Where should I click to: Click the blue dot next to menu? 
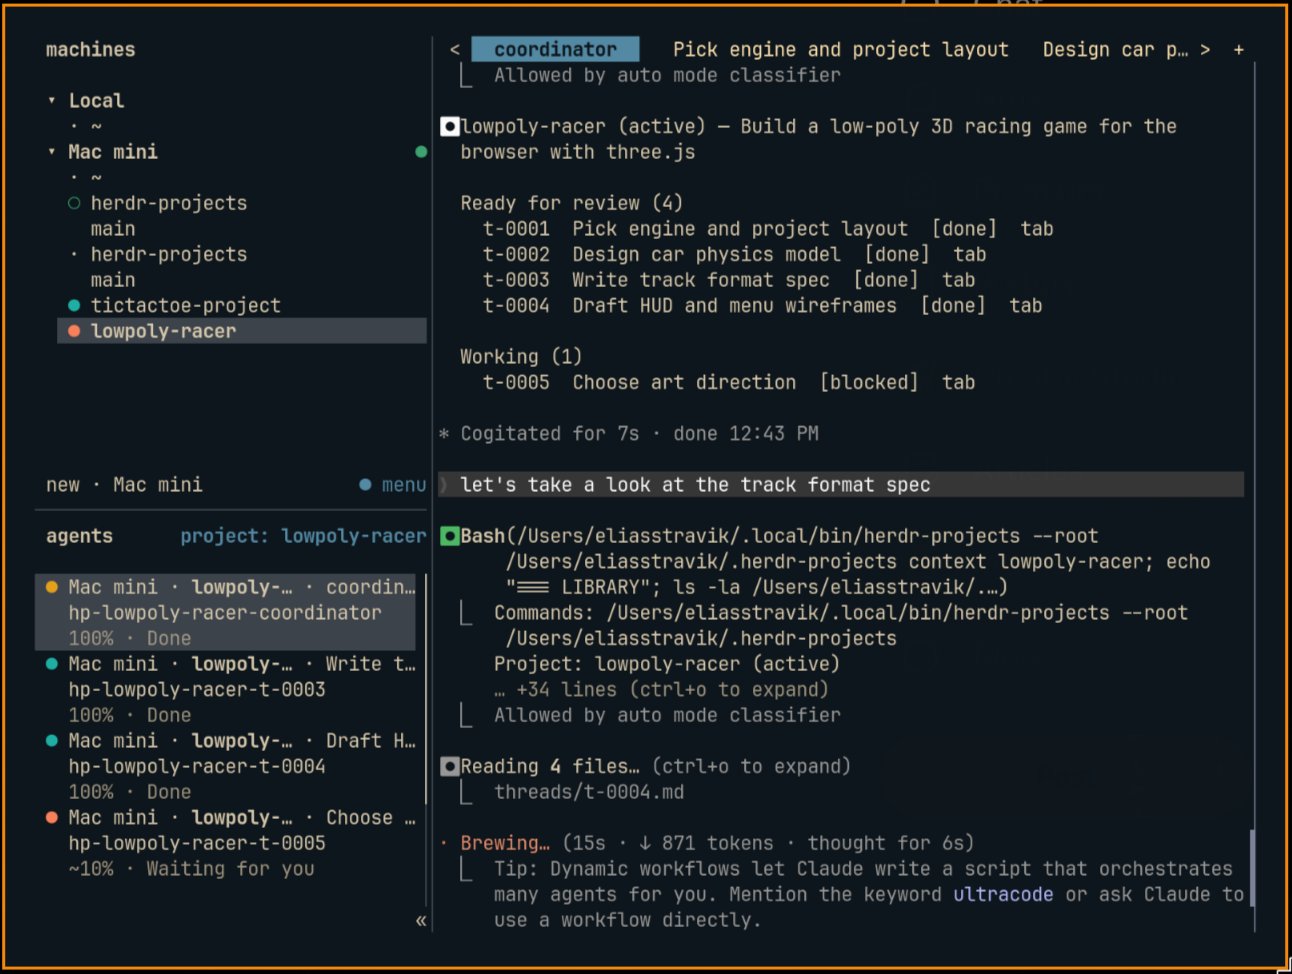coord(365,485)
